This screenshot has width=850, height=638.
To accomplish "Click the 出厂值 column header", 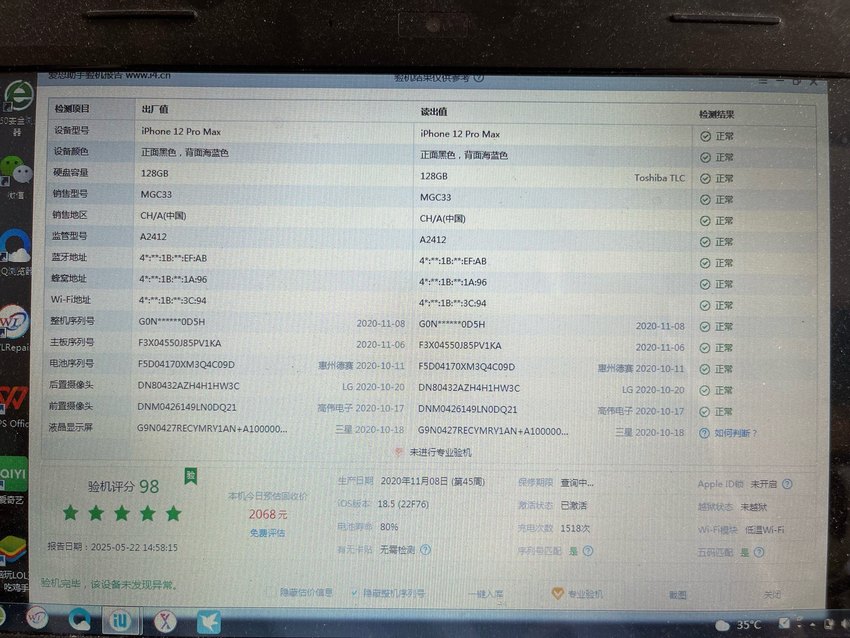I will (155, 109).
